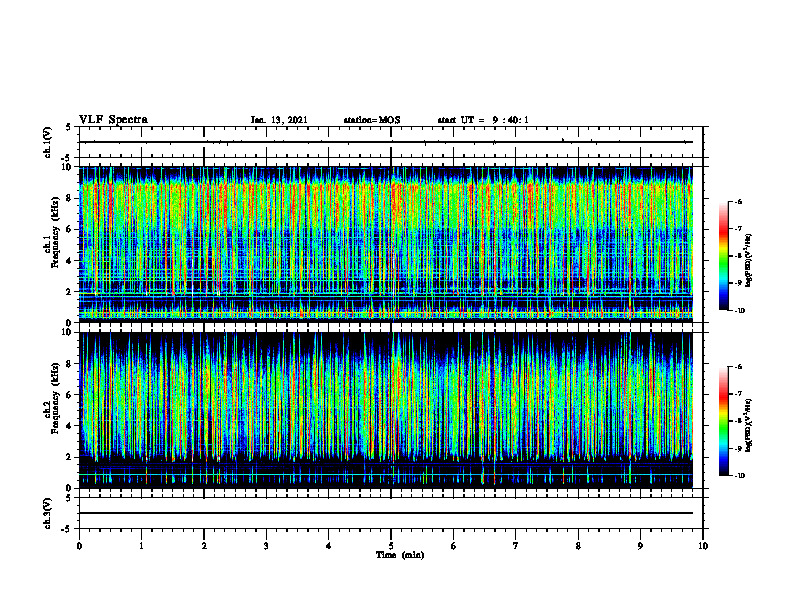Click the ch.2 spectrogram color scale bar
792x612 pixels.
tap(723, 421)
